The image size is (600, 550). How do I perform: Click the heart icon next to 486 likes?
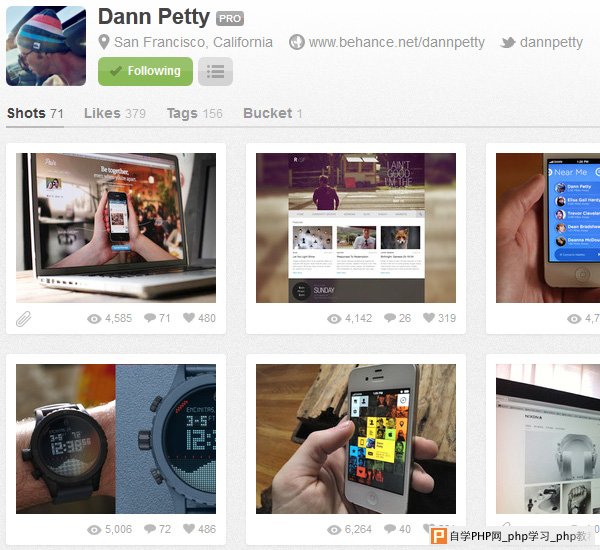click(189, 529)
